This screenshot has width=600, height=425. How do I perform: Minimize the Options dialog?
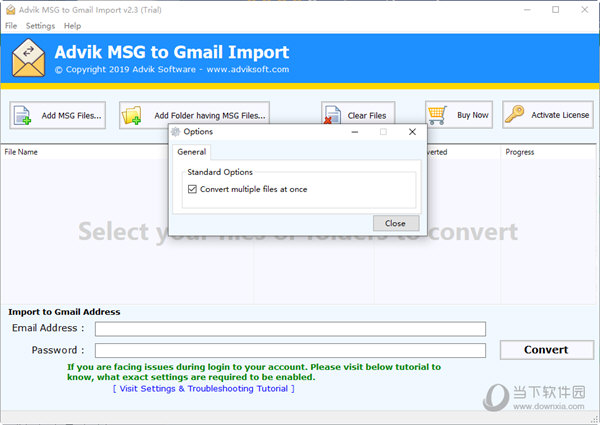pos(355,132)
